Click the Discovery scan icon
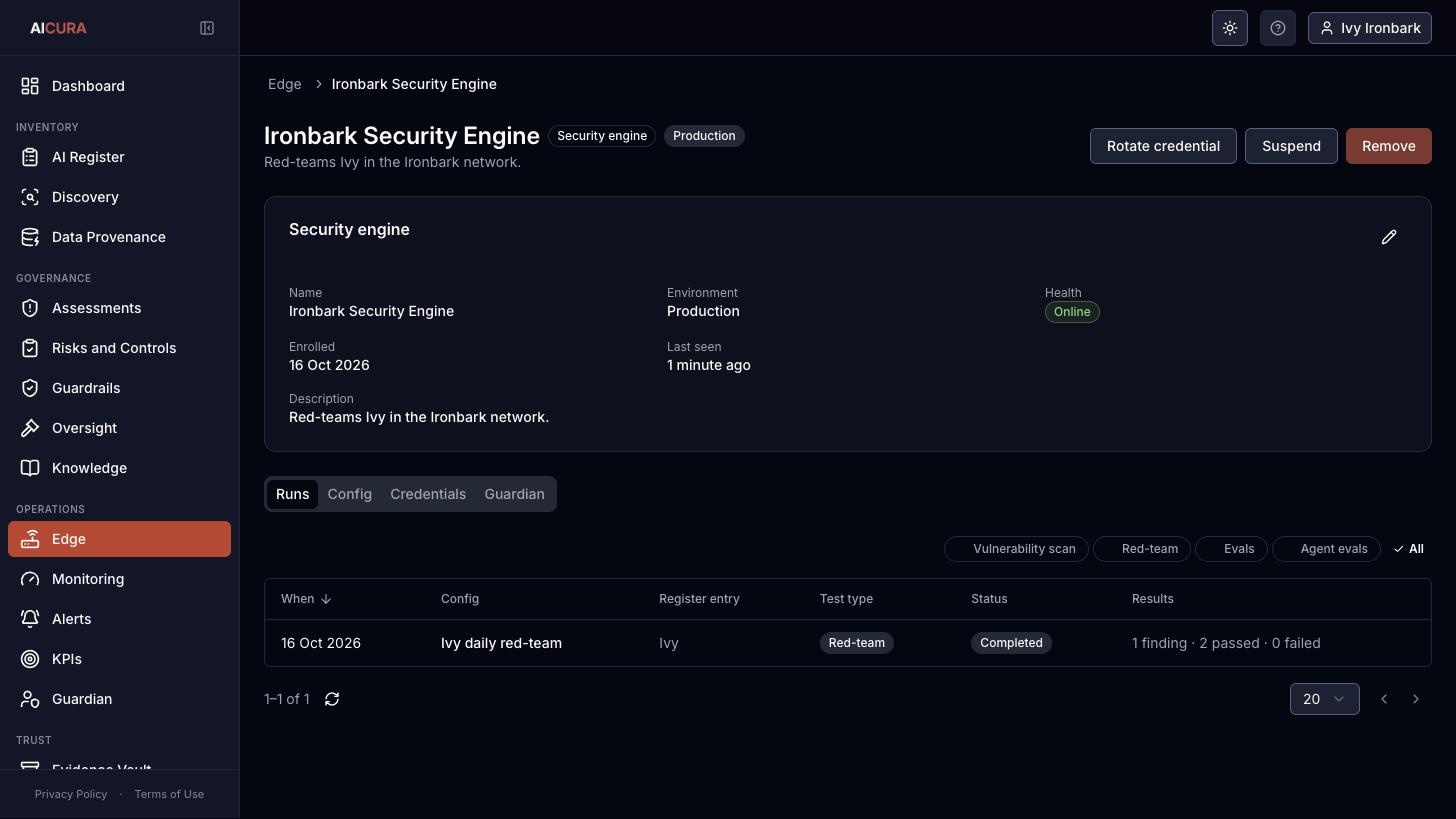Image resolution: width=1456 pixels, height=819 pixels. 30,197
